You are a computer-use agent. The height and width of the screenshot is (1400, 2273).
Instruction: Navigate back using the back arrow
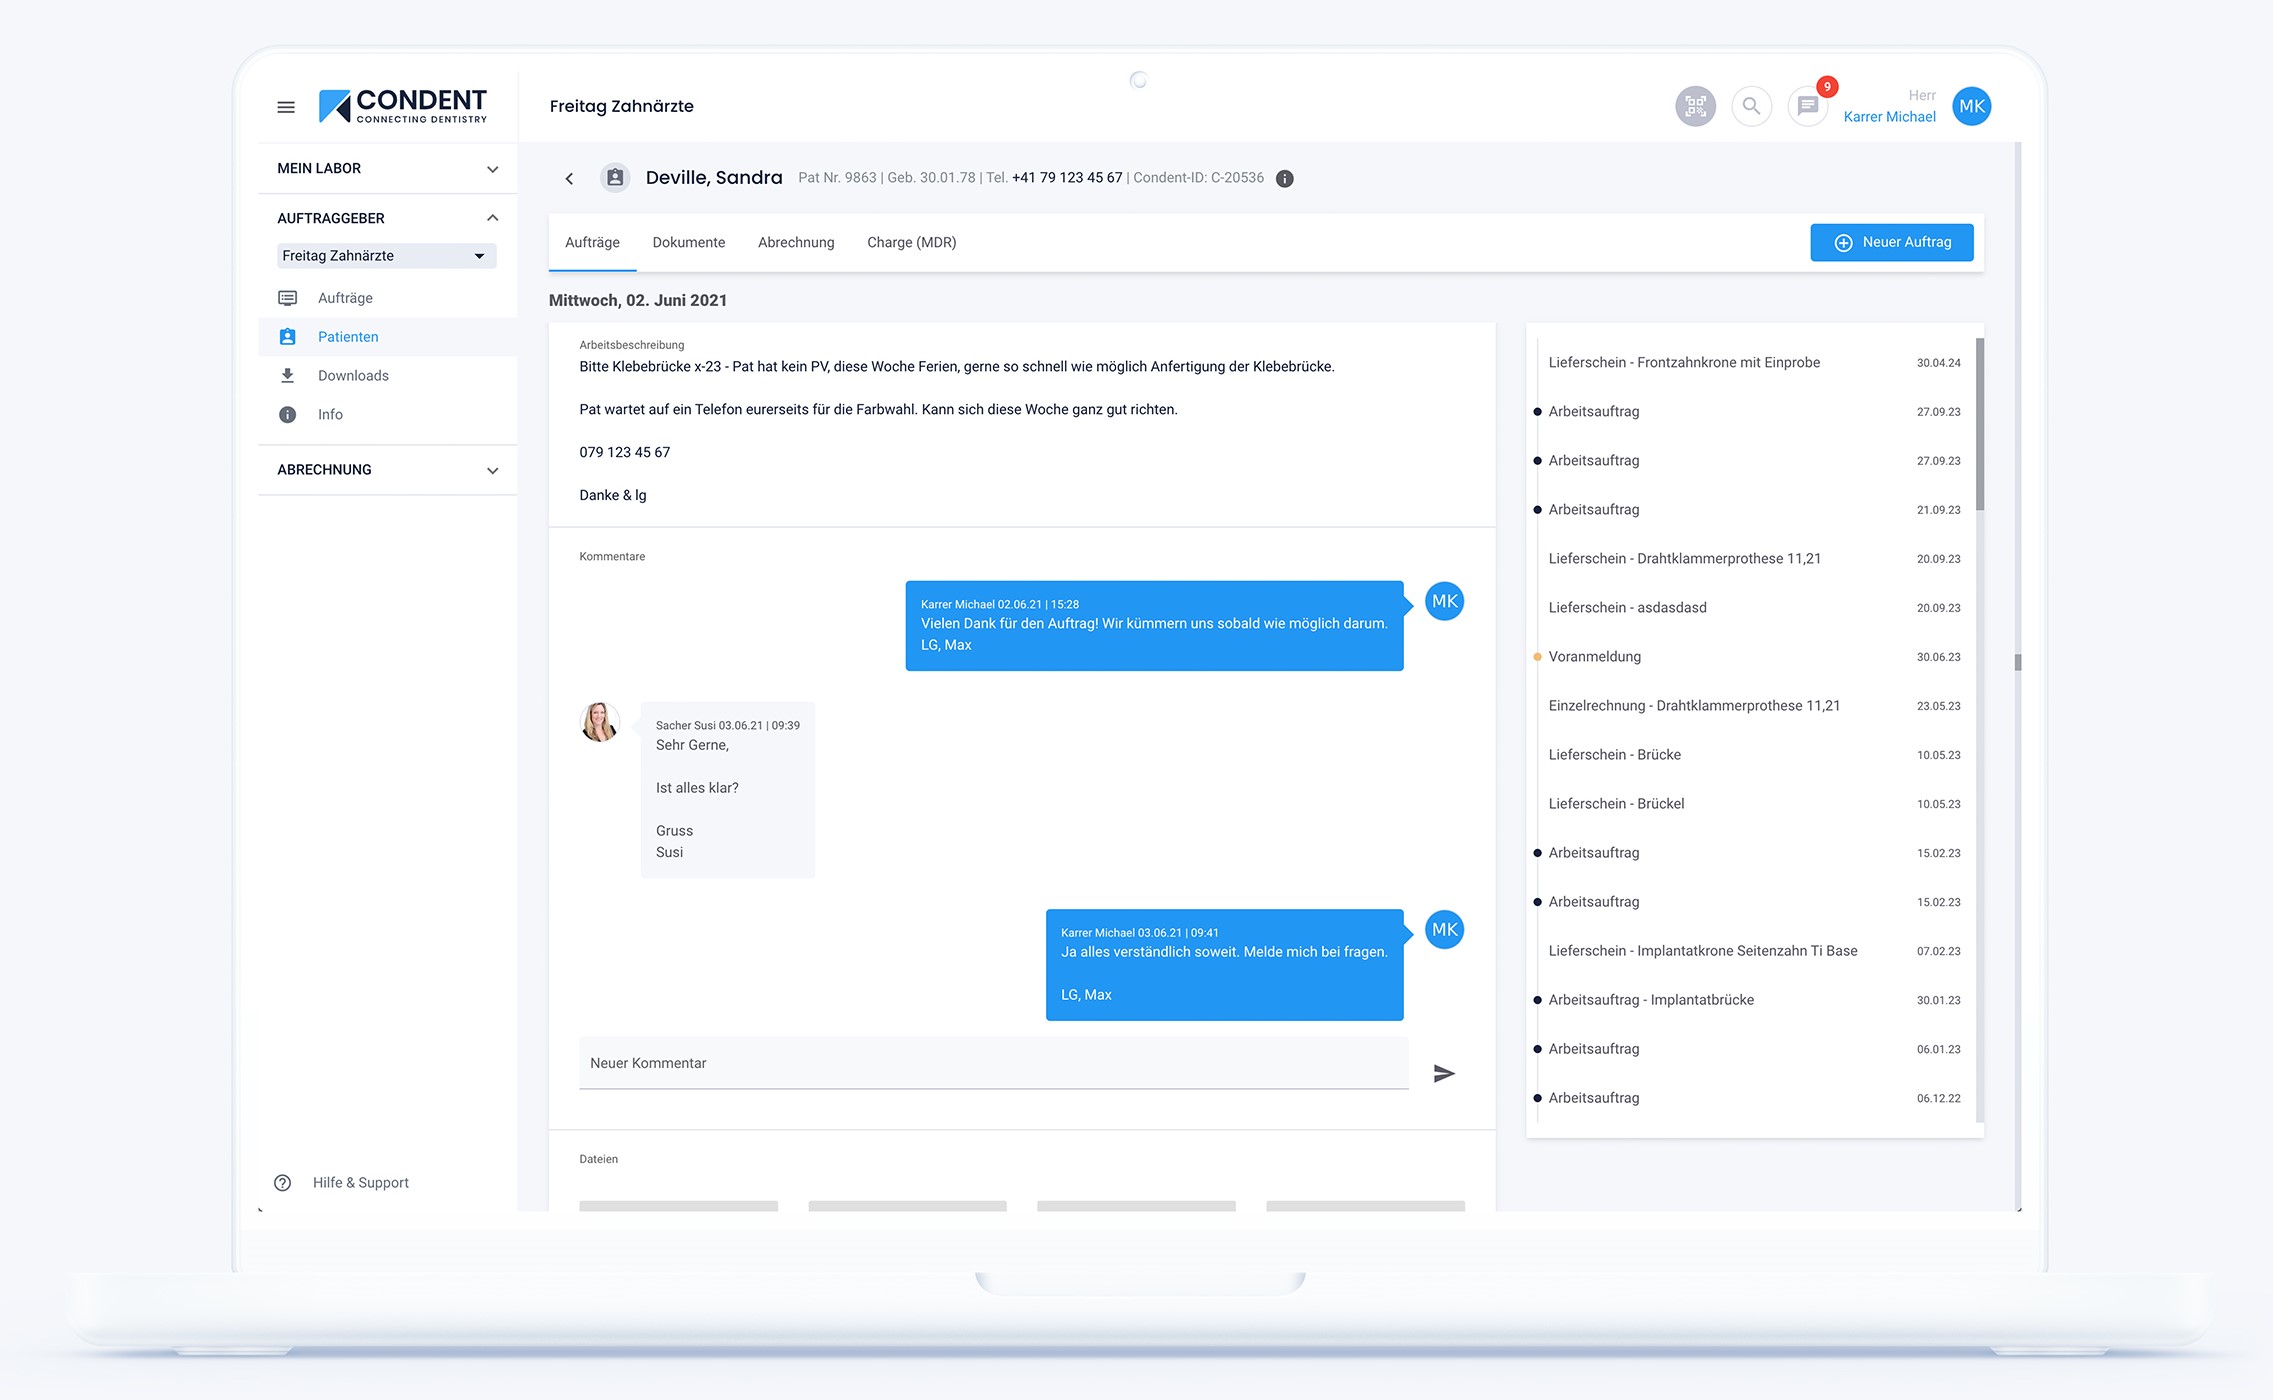569,177
